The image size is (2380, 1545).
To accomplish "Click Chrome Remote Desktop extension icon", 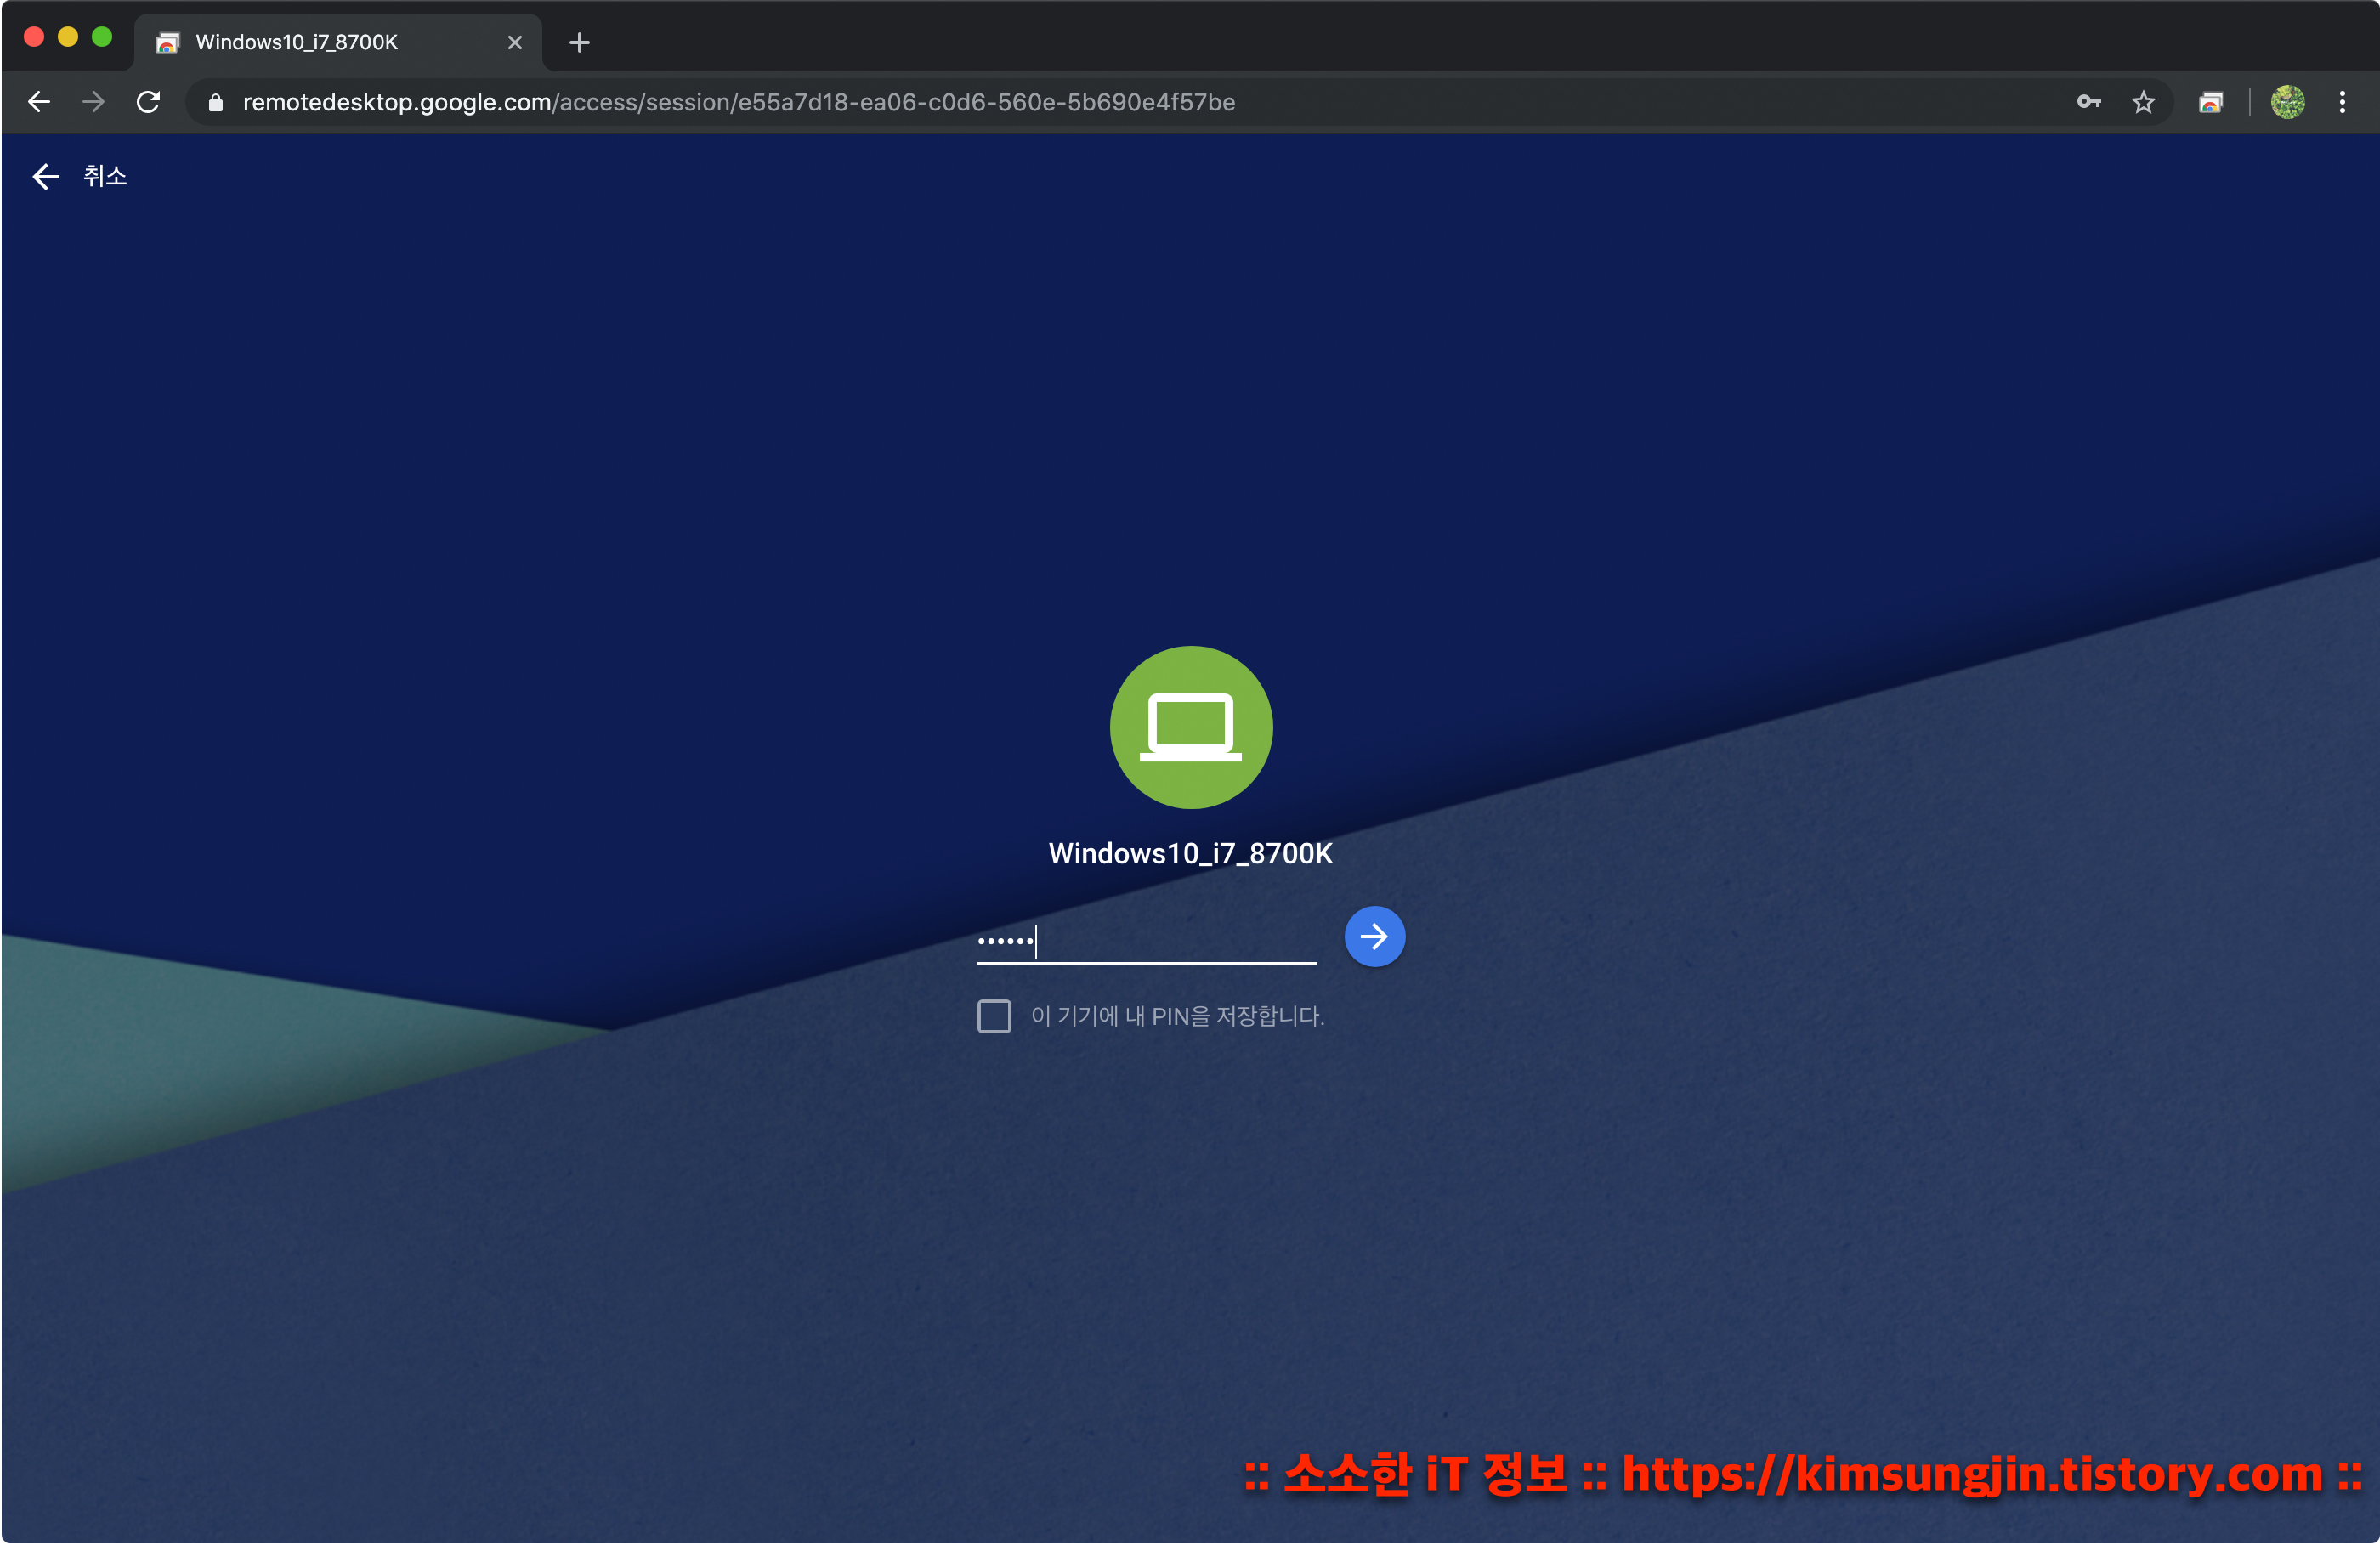I will coord(2210,102).
